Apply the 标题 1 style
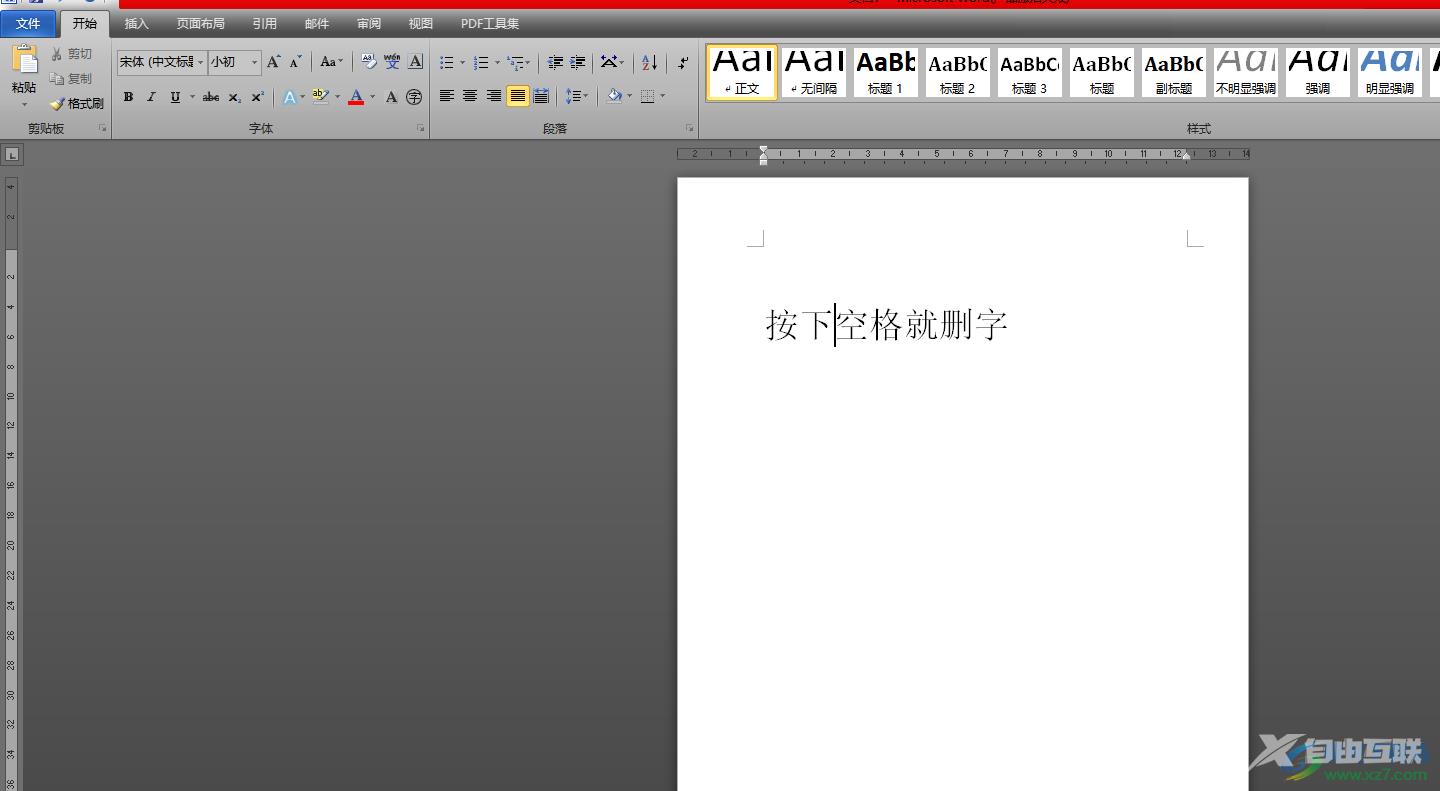This screenshot has width=1440, height=791. point(886,72)
